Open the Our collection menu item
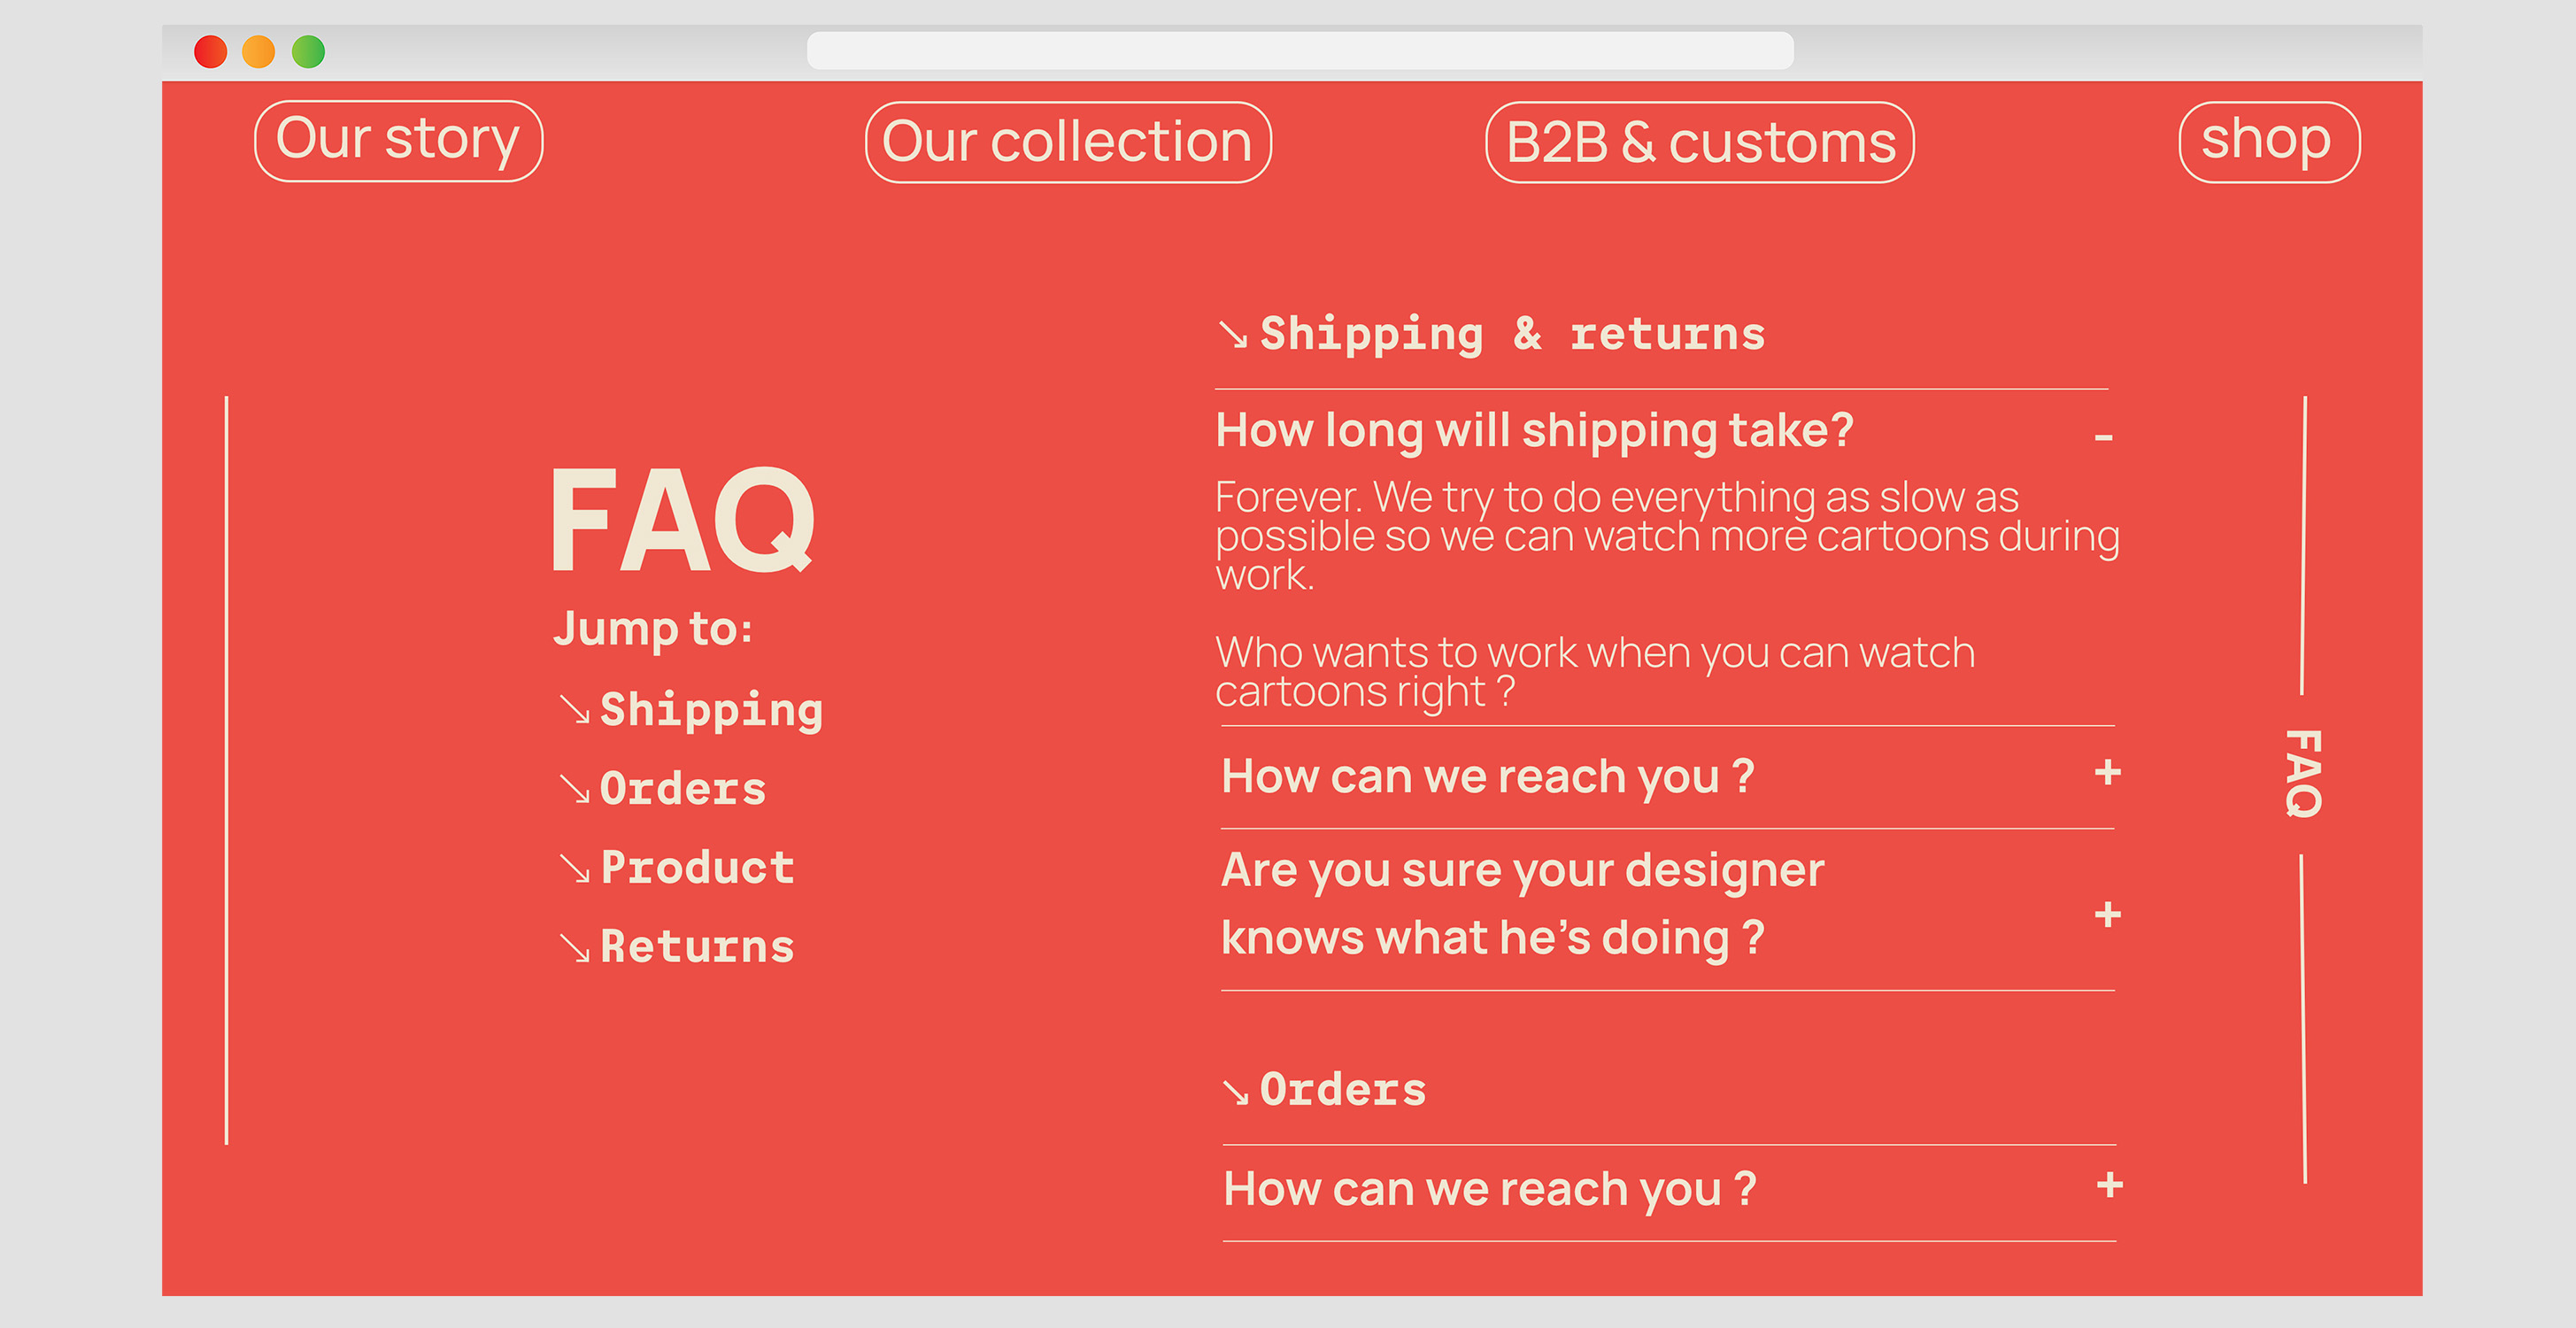2576x1328 pixels. pos(1067,142)
